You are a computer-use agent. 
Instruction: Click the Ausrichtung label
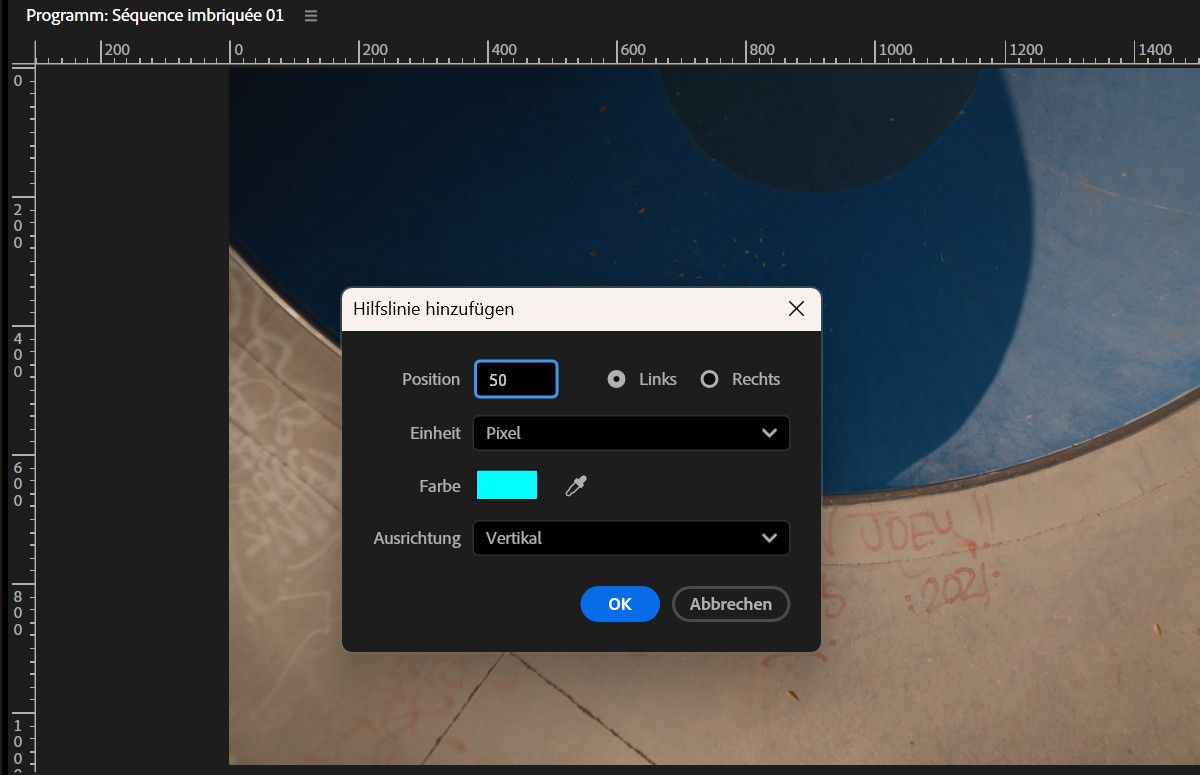click(417, 538)
